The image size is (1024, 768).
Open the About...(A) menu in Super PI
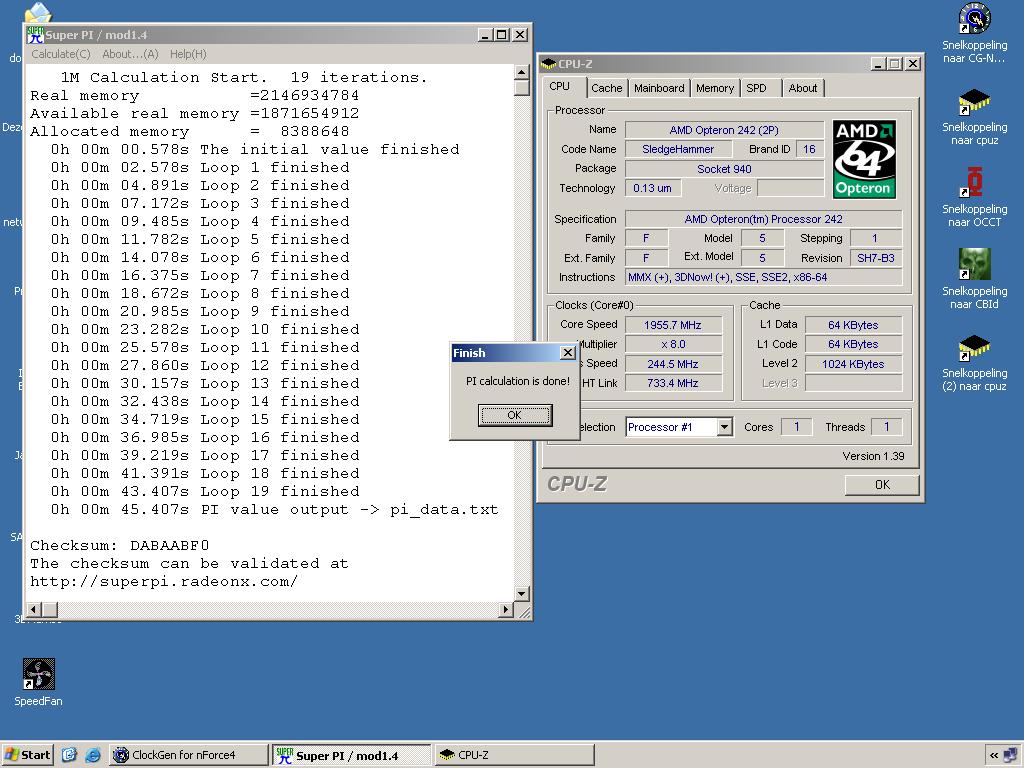(x=130, y=54)
